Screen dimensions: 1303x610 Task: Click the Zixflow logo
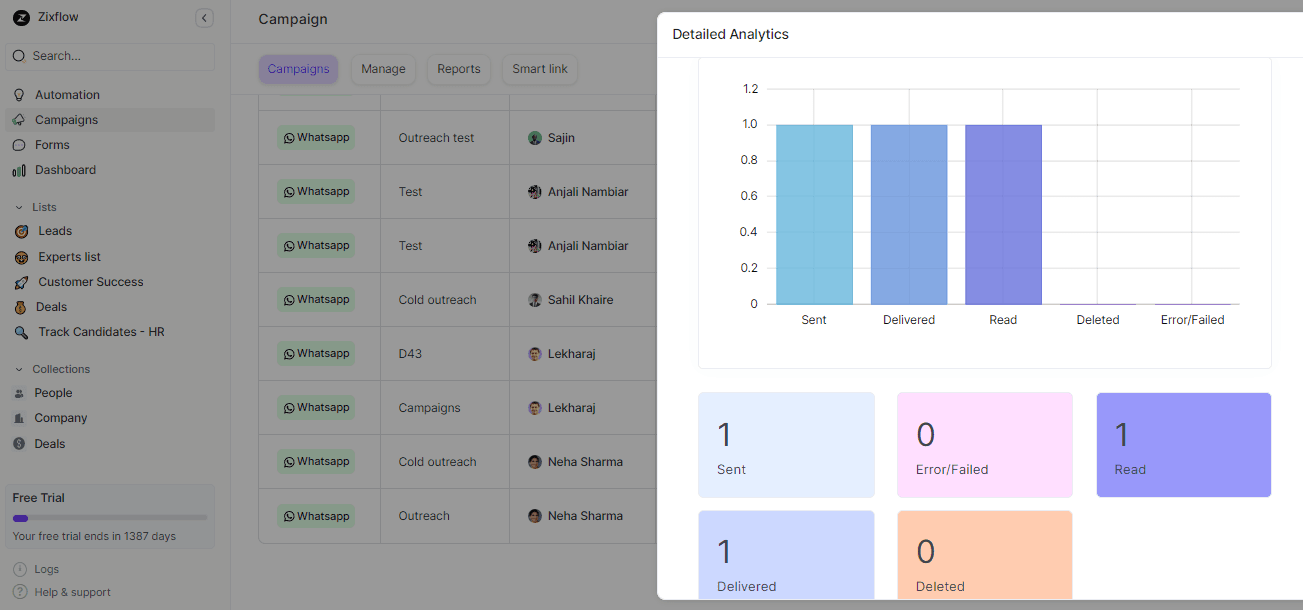point(20,17)
